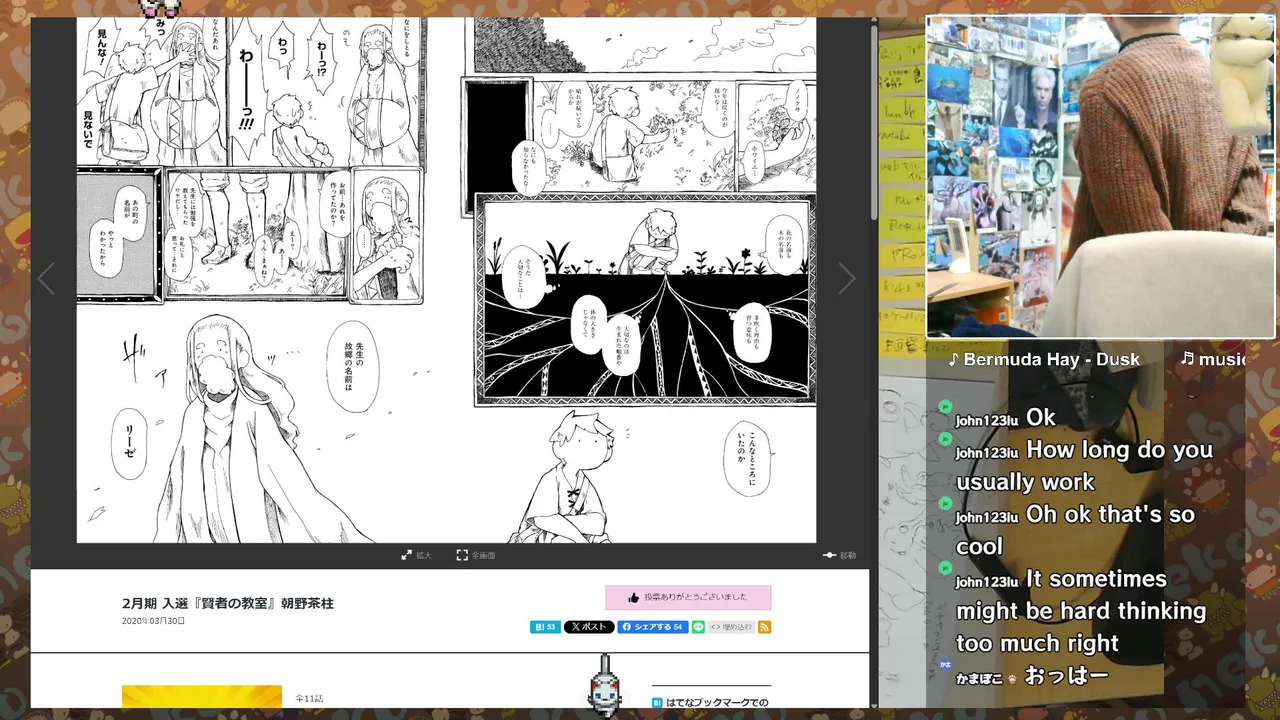
Task: Post to X with ポスト button
Action: tap(589, 627)
